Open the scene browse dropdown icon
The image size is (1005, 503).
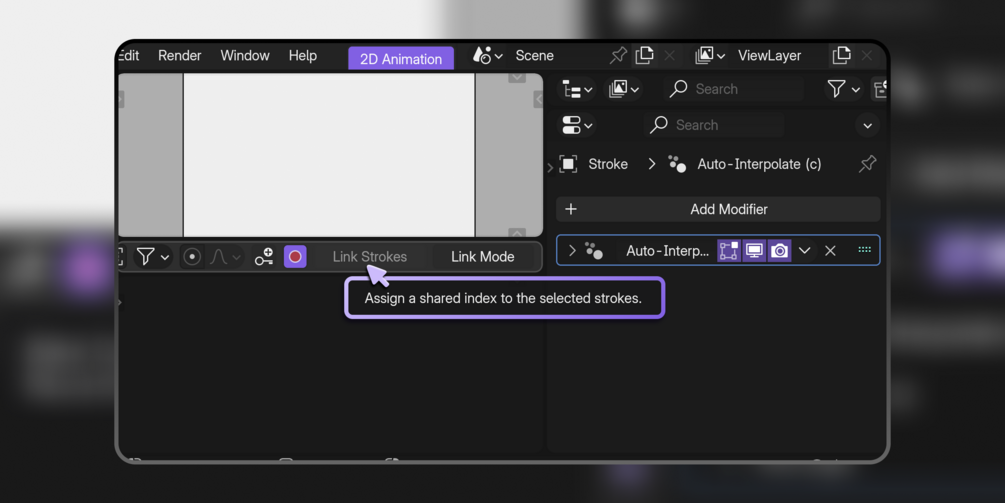[487, 56]
